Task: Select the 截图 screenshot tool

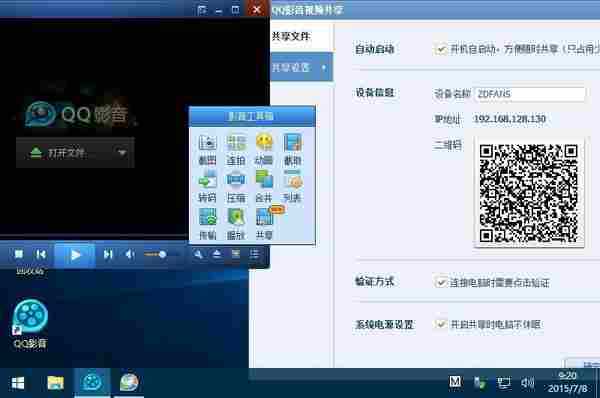Action: [207, 149]
